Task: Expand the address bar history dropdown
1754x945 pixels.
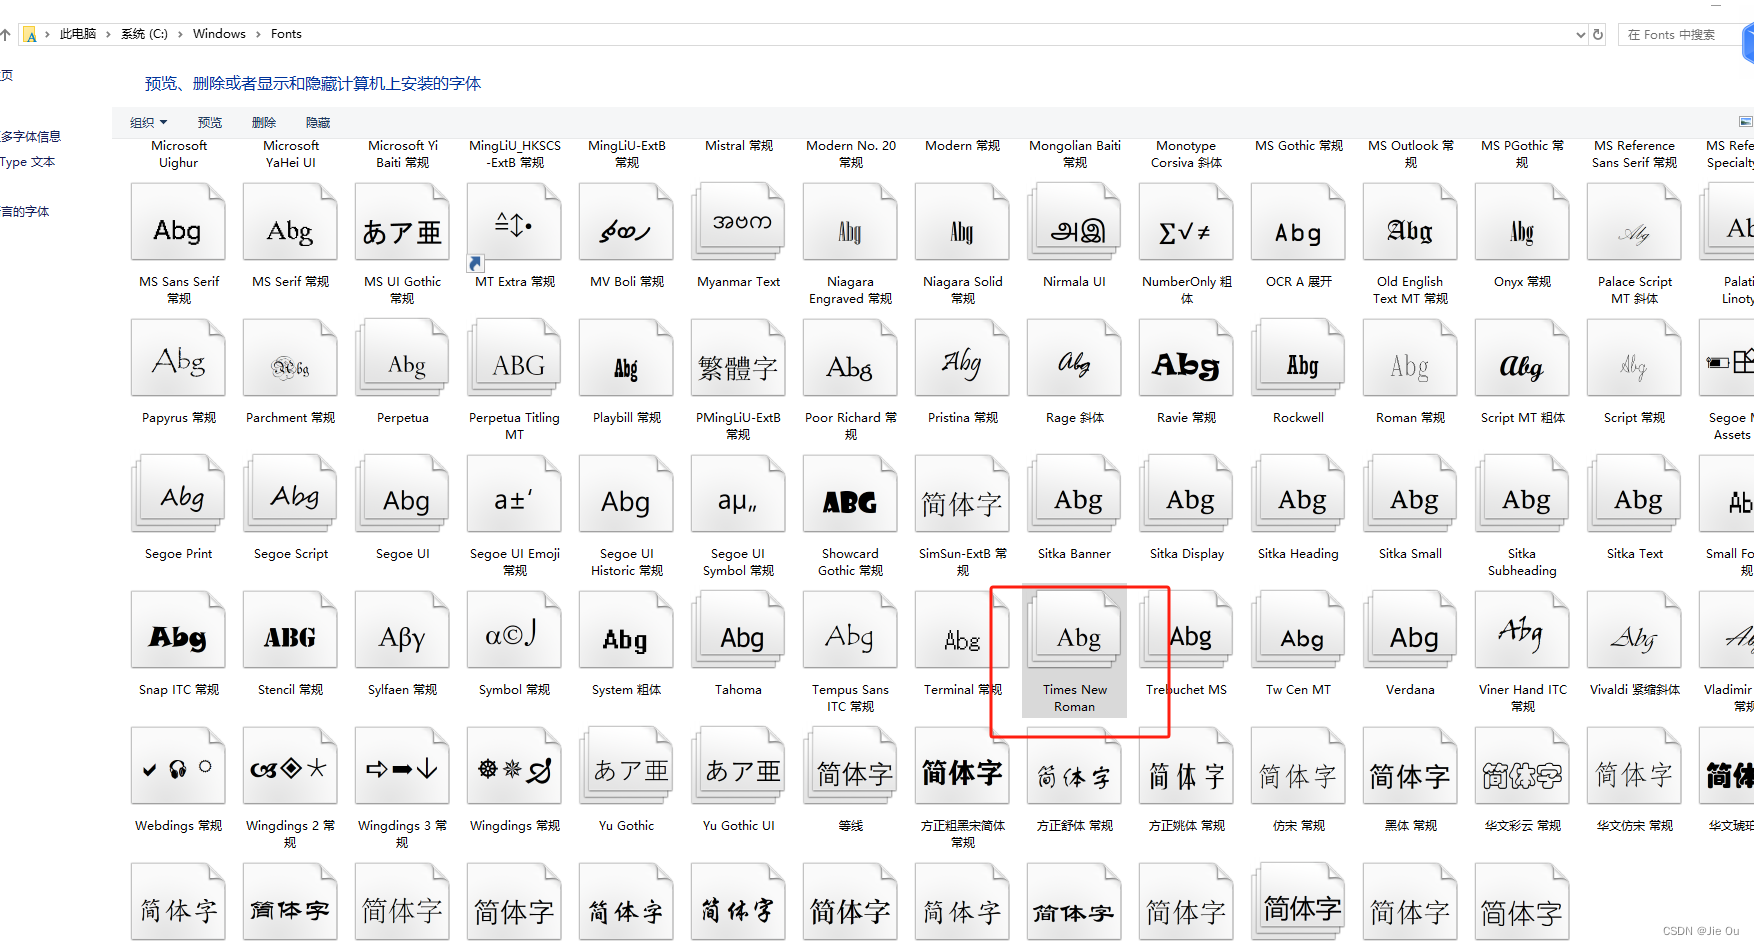Action: 1580,34
